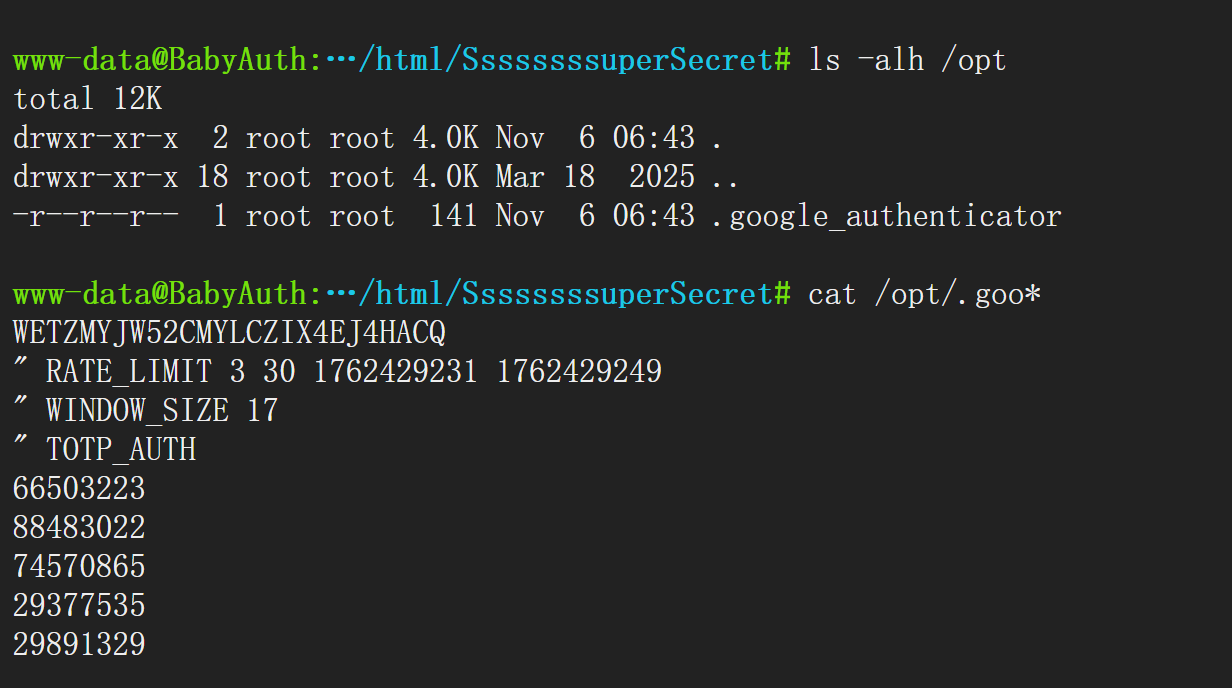This screenshot has width=1232, height=688.
Task: Click the secret key WETZMYJW52CMYLCZIX4EJ4HACQ
Action: tap(229, 333)
